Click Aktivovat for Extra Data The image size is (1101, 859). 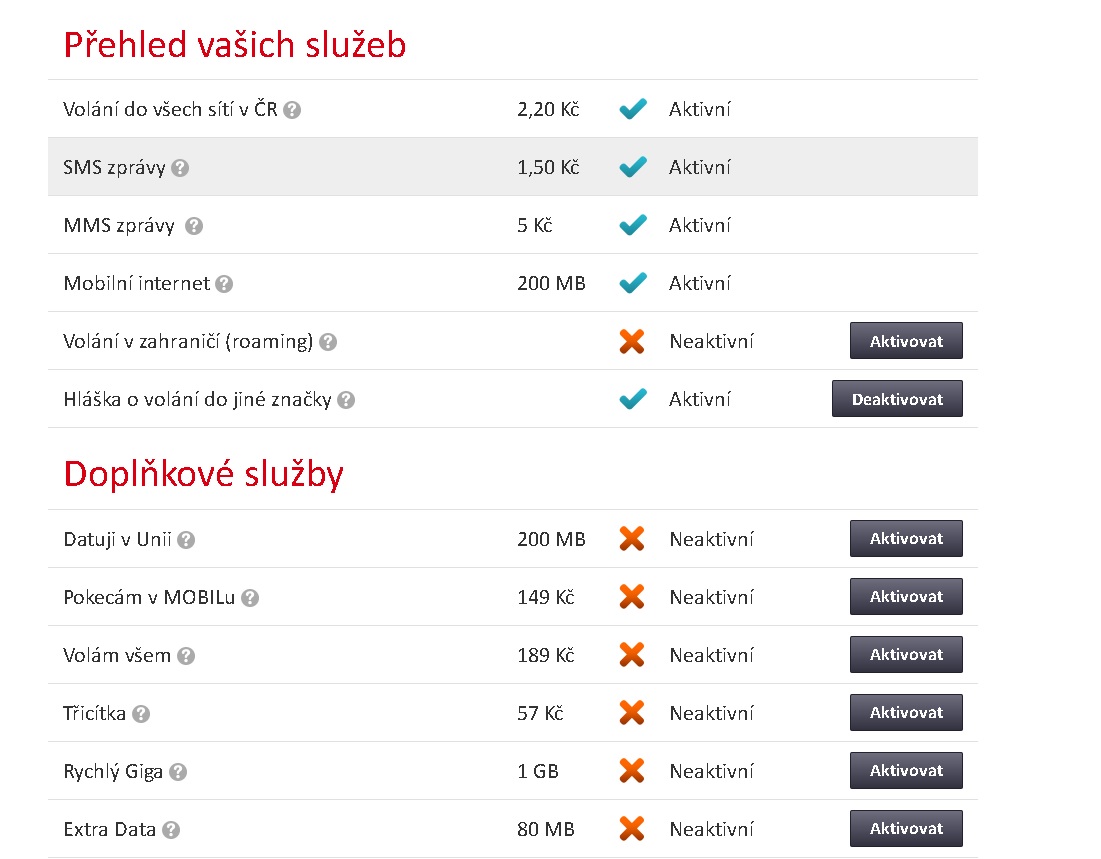(906, 829)
